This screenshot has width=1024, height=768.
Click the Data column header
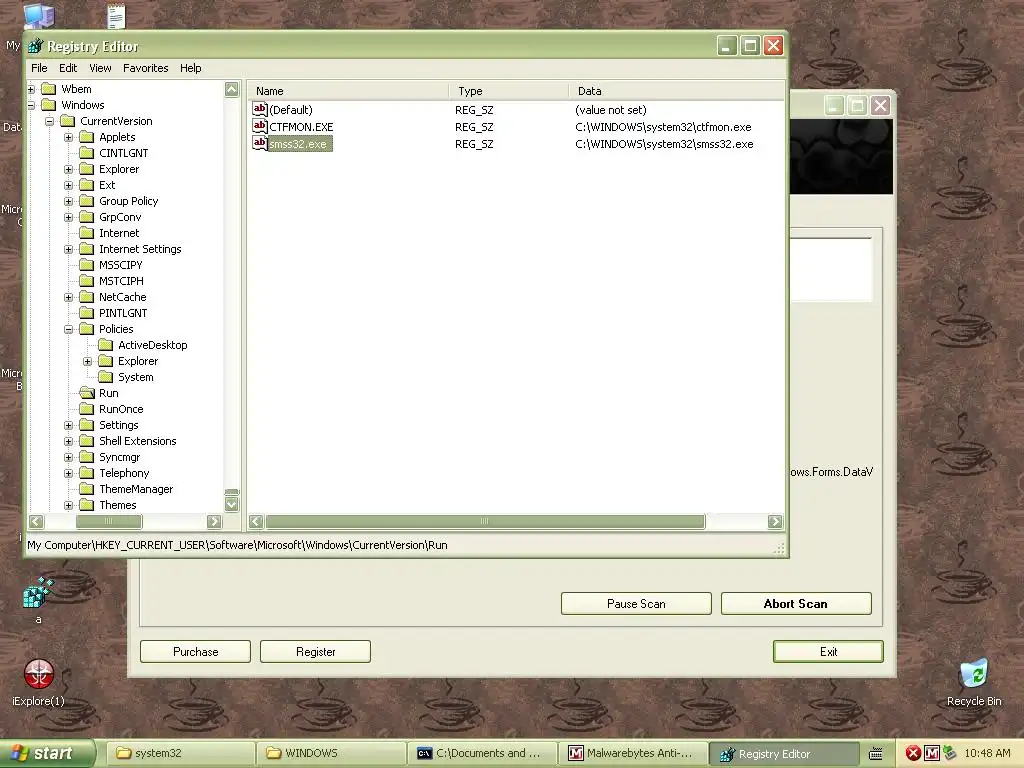676,91
